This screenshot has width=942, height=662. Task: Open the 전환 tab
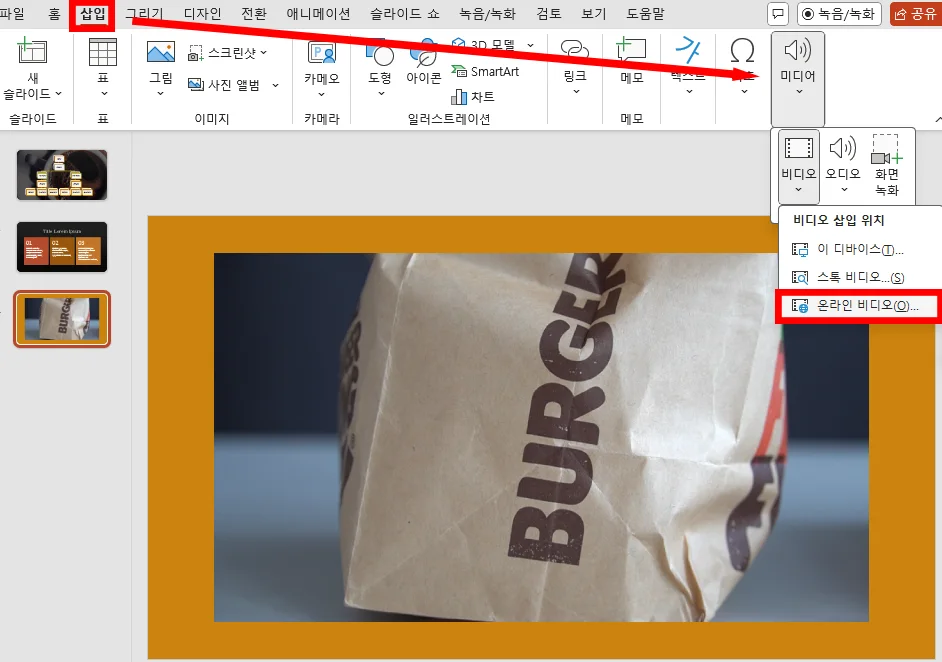[x=254, y=14]
